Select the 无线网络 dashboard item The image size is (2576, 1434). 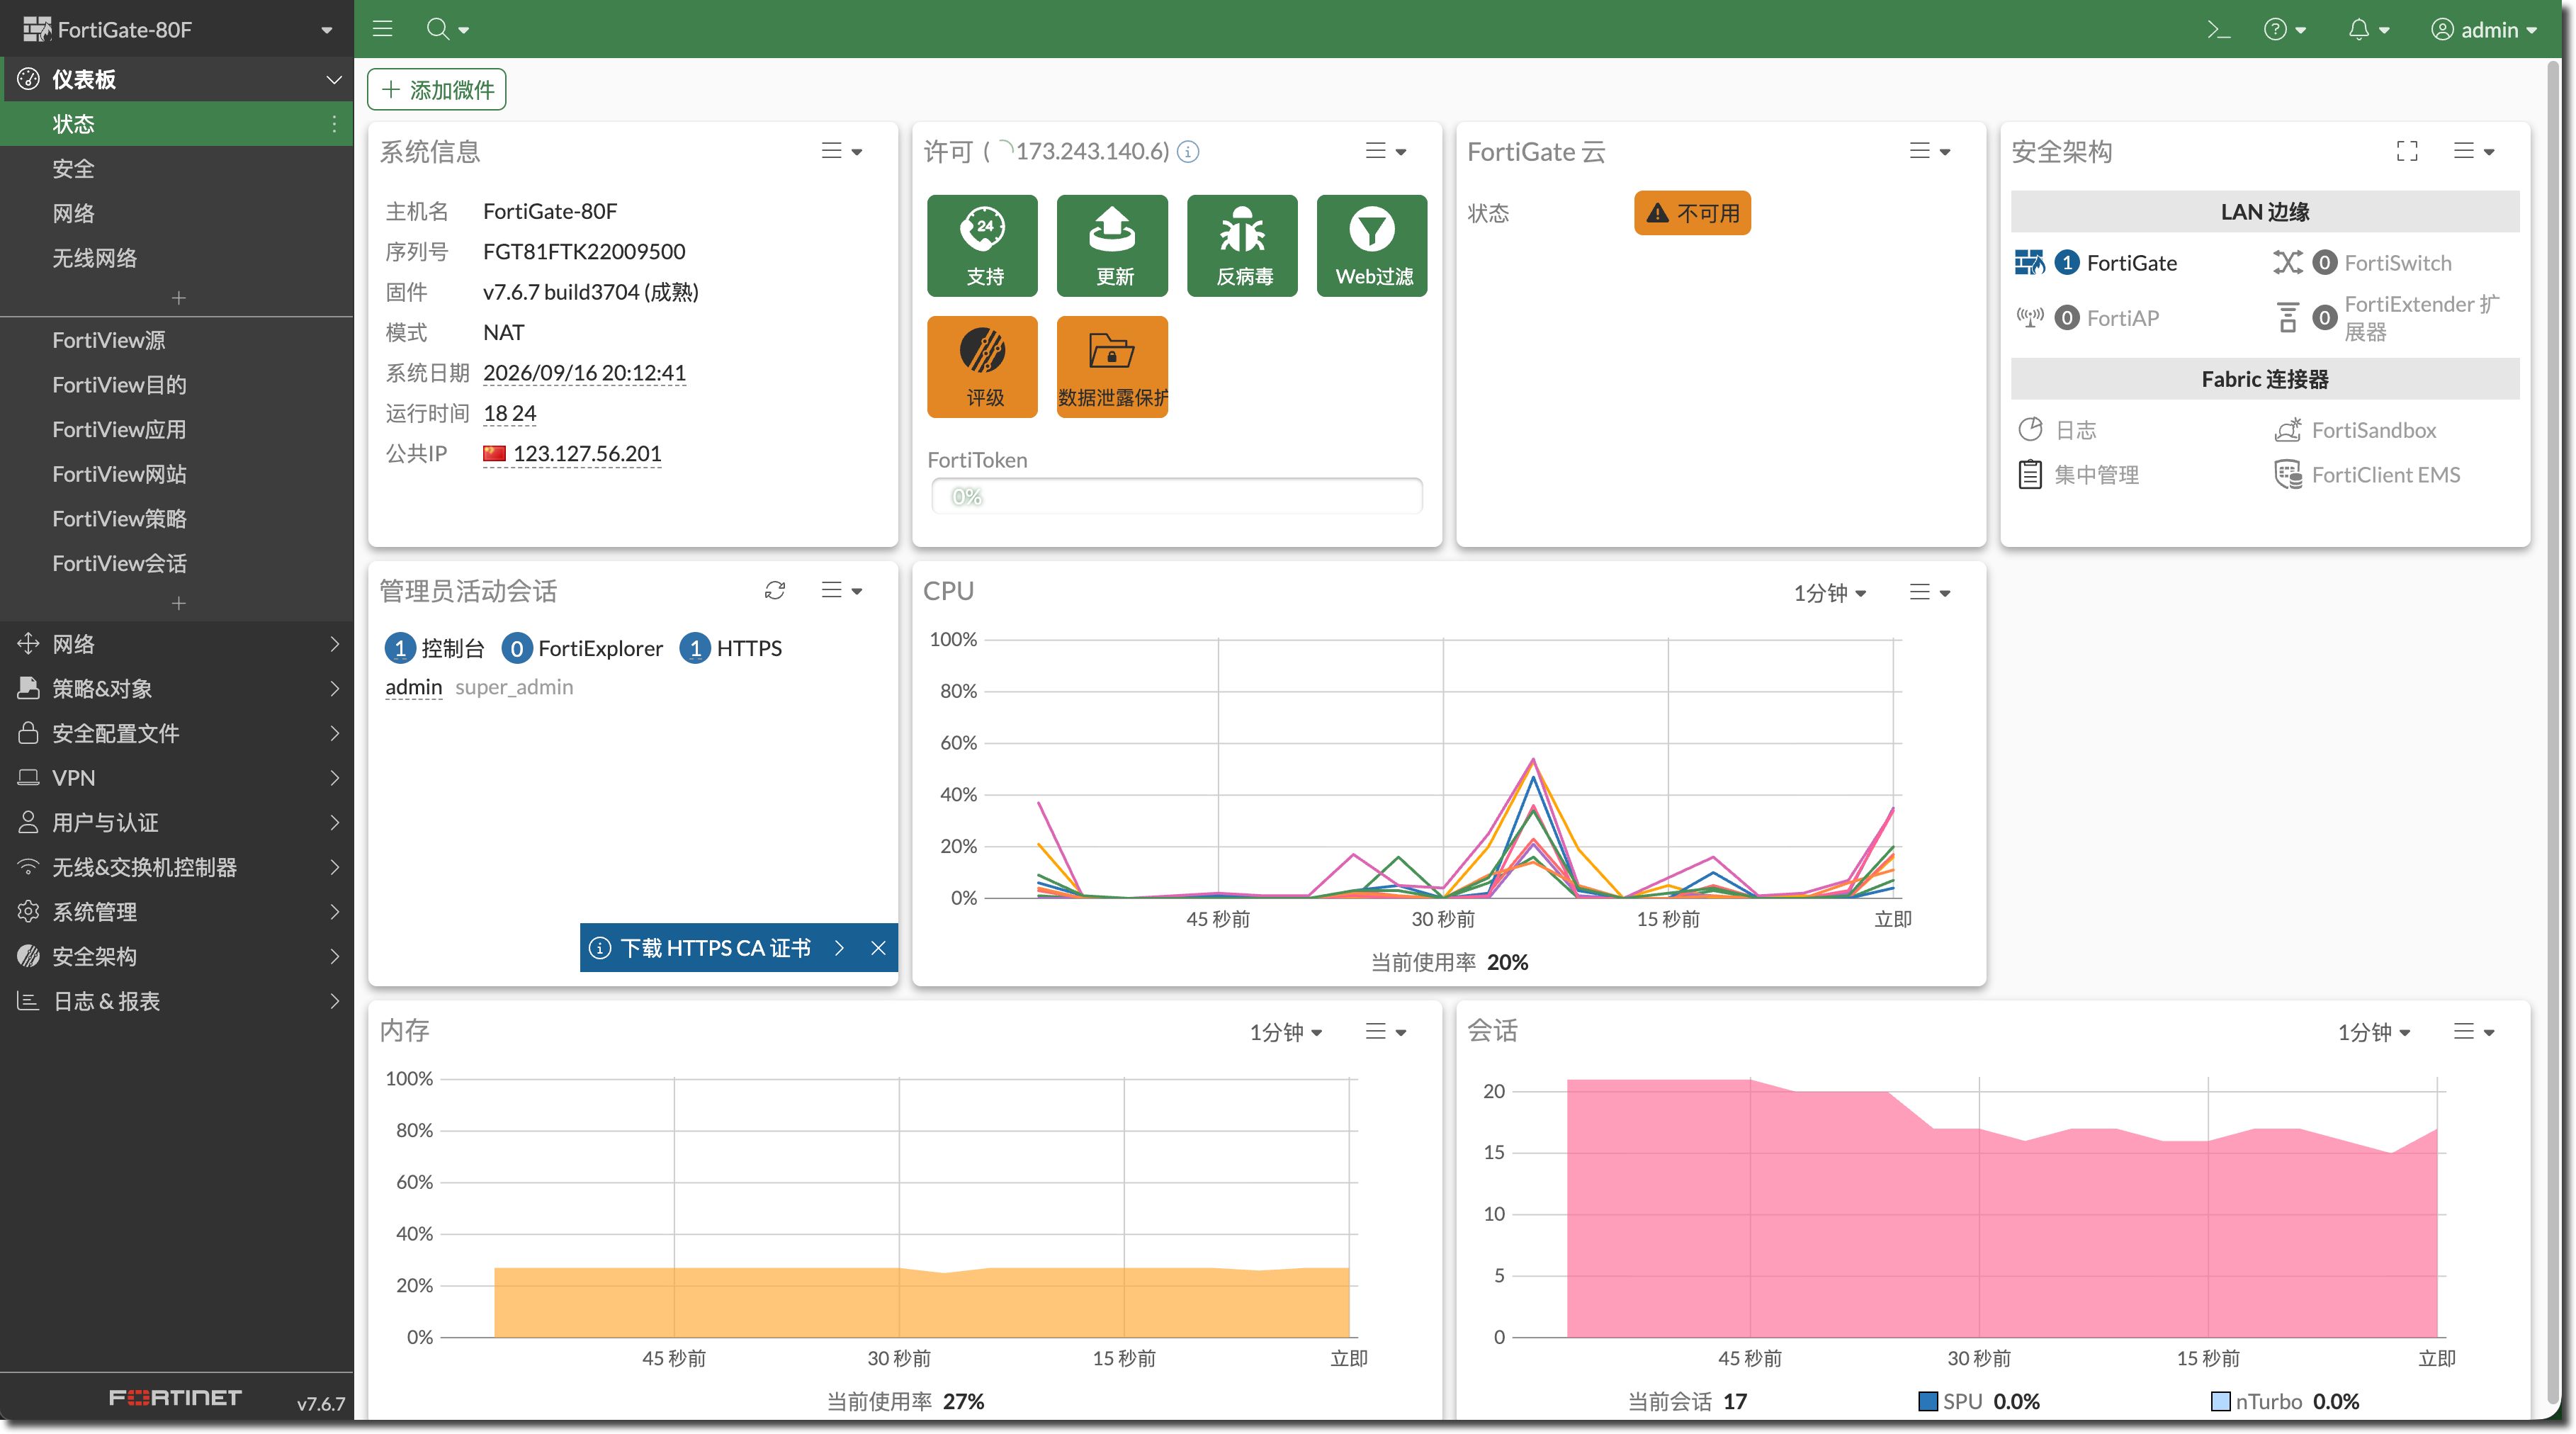177,258
